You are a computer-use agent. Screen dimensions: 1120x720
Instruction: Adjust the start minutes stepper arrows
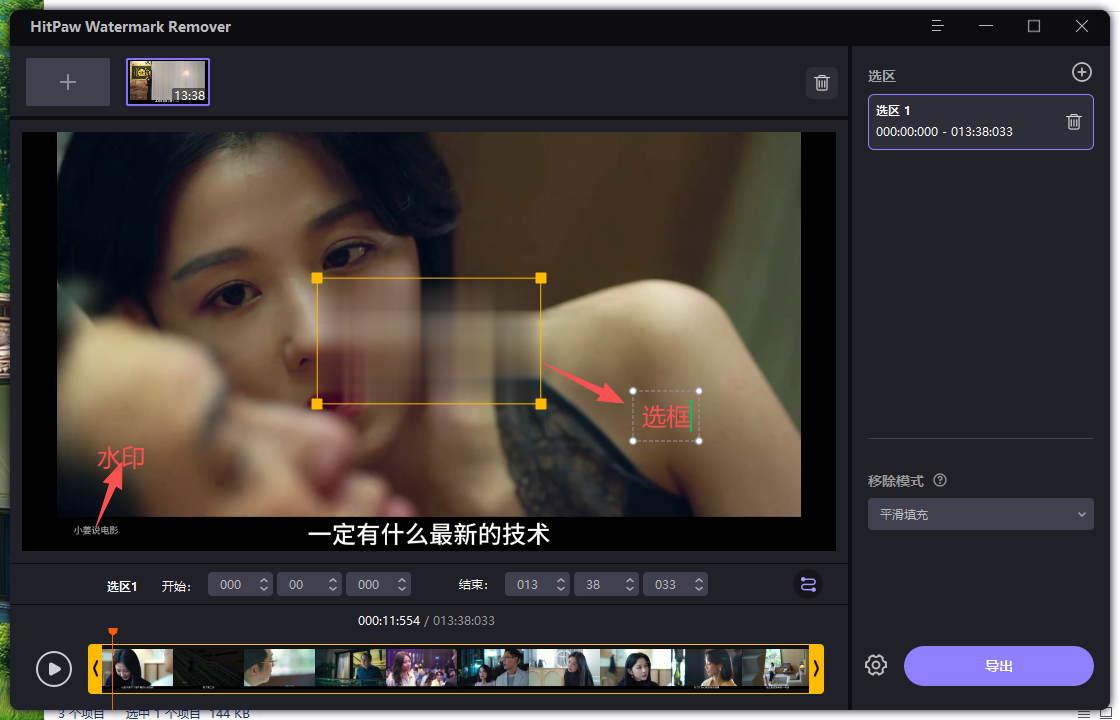[333, 584]
